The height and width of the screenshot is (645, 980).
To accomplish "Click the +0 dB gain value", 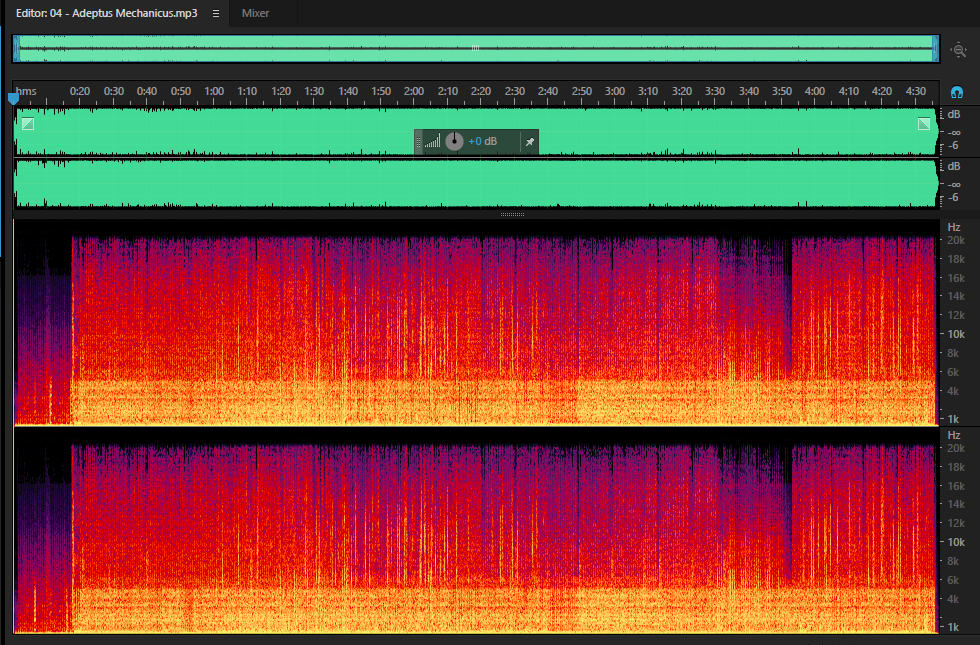I will click(x=482, y=141).
